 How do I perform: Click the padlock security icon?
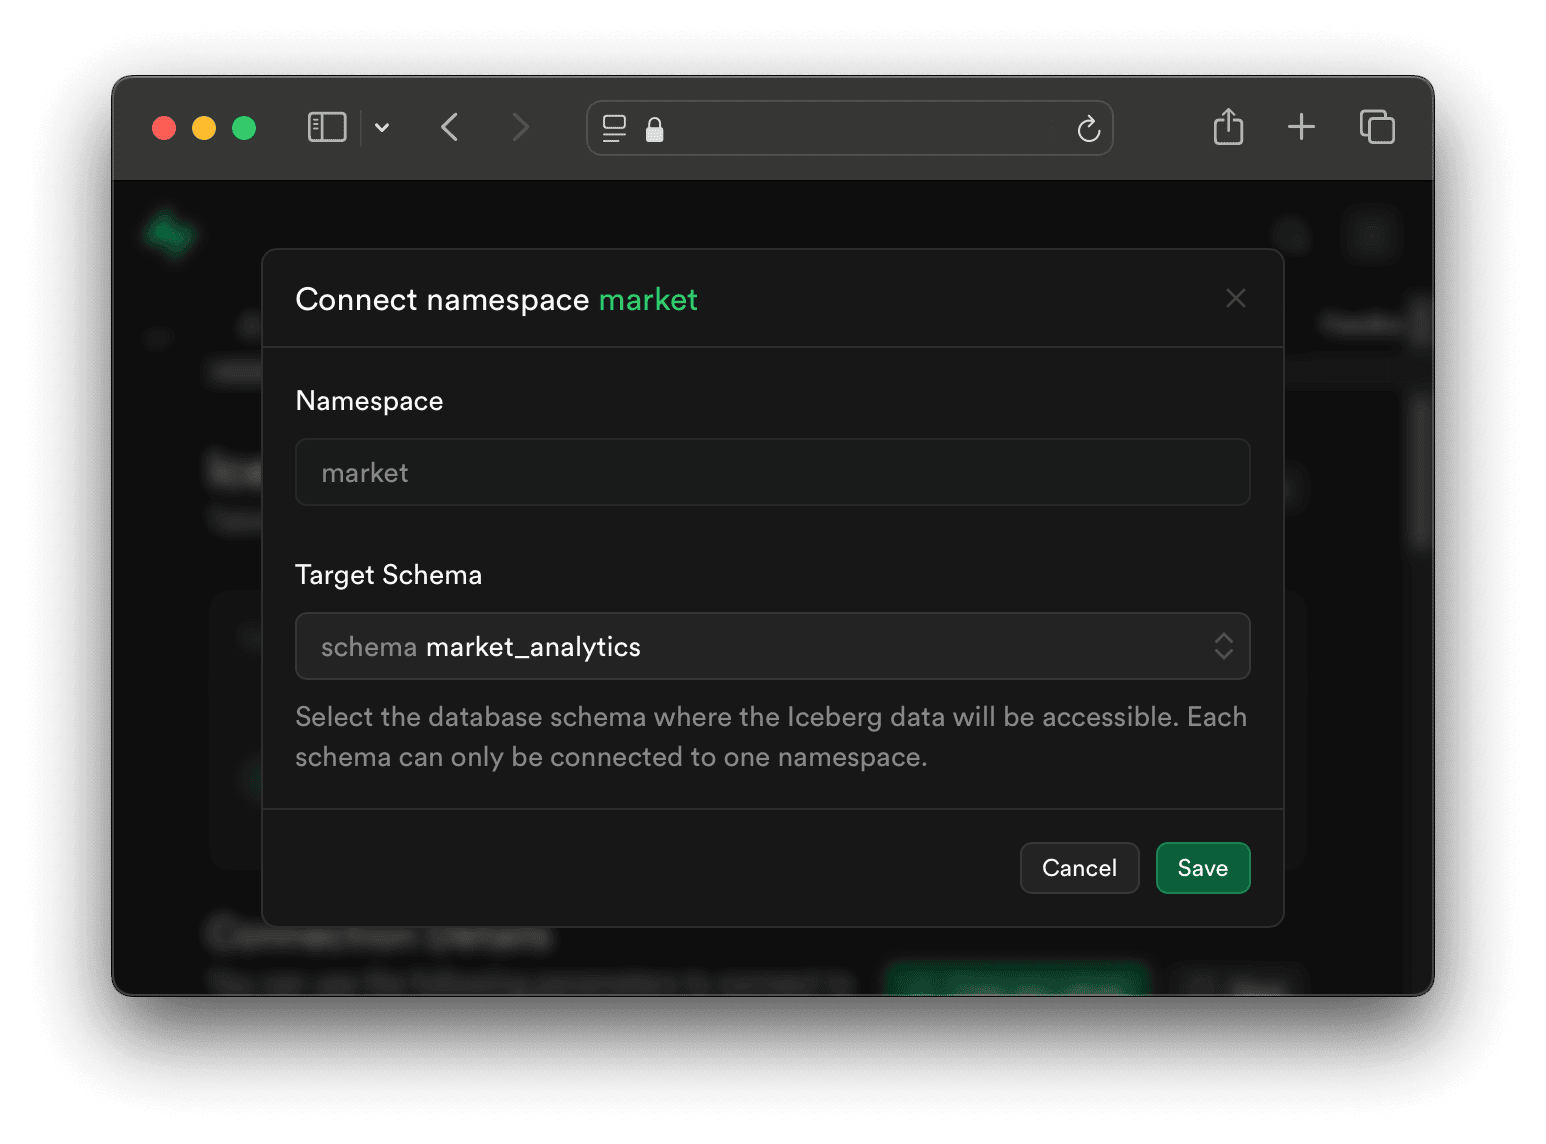[x=654, y=129]
